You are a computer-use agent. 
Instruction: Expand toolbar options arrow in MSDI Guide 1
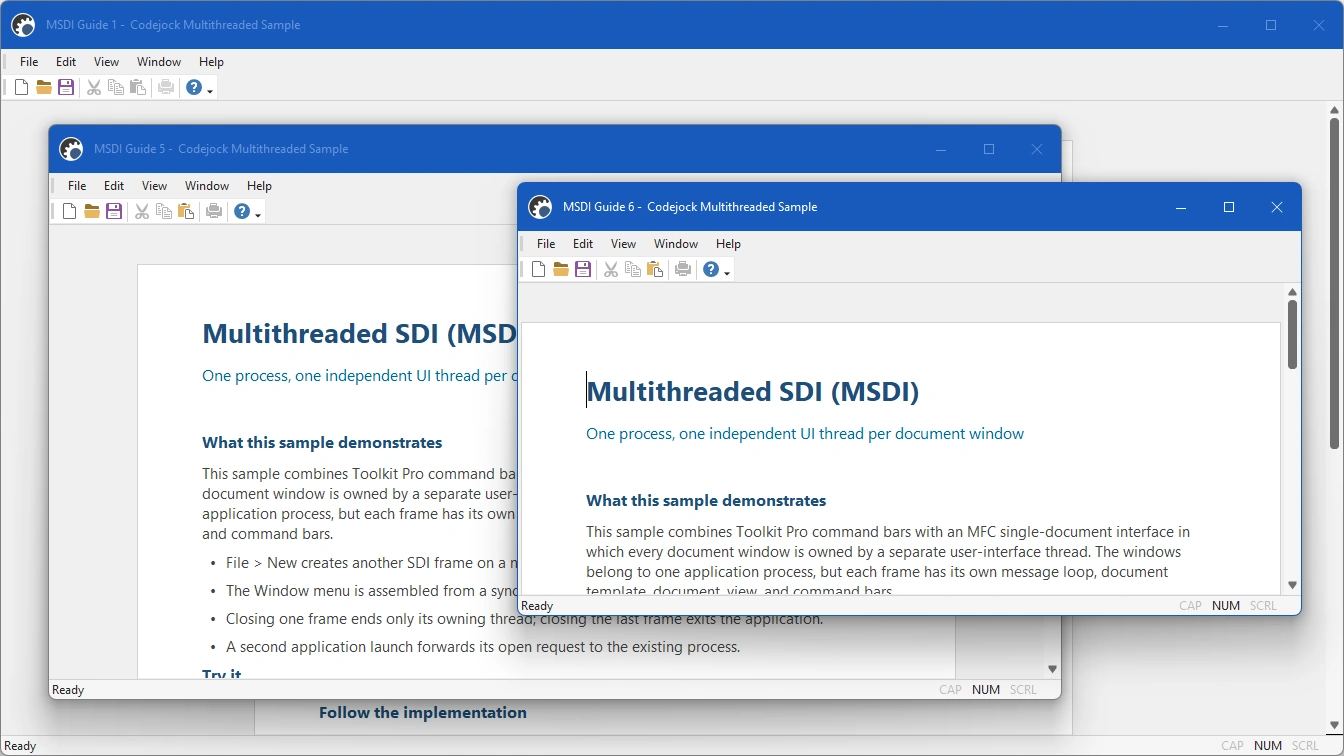tap(210, 90)
